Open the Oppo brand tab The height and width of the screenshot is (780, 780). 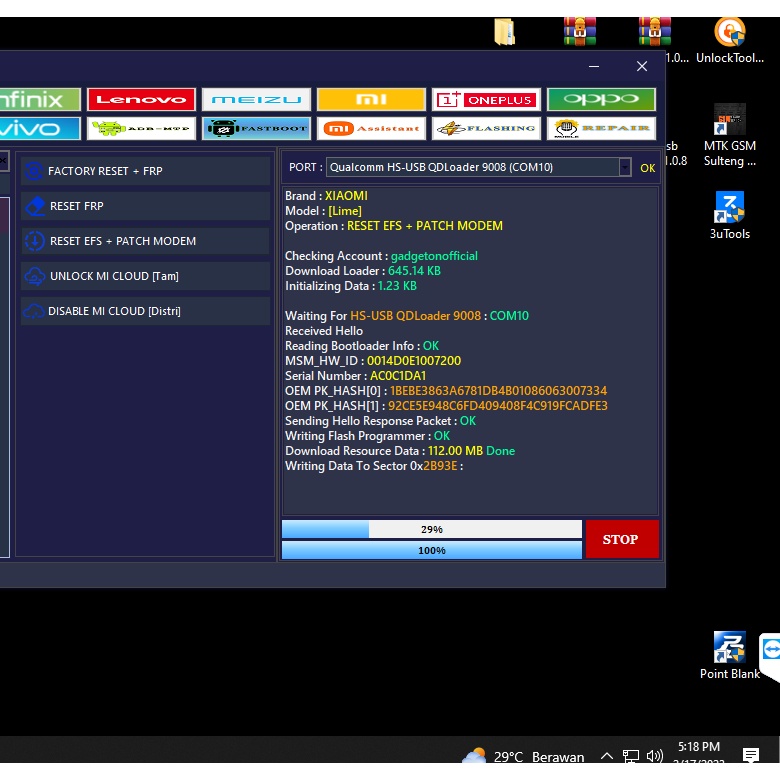point(601,99)
